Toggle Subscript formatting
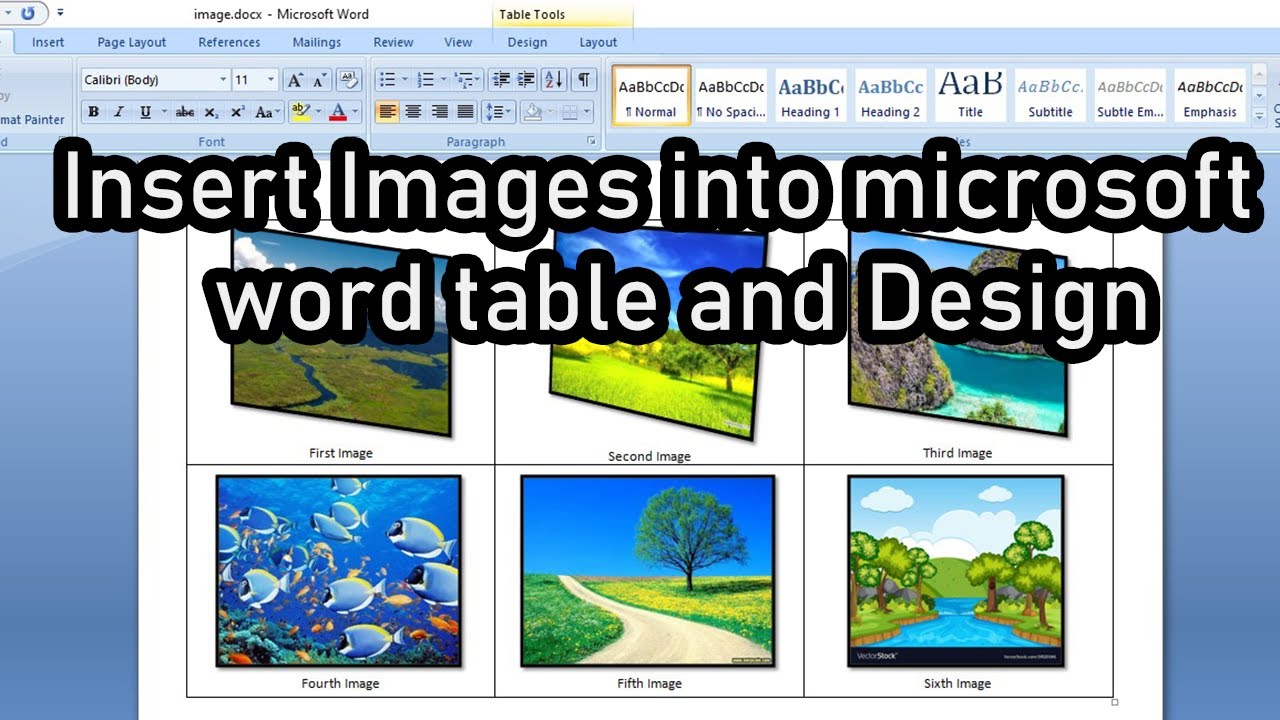Viewport: 1280px width, 720px height. pyautogui.click(x=211, y=112)
